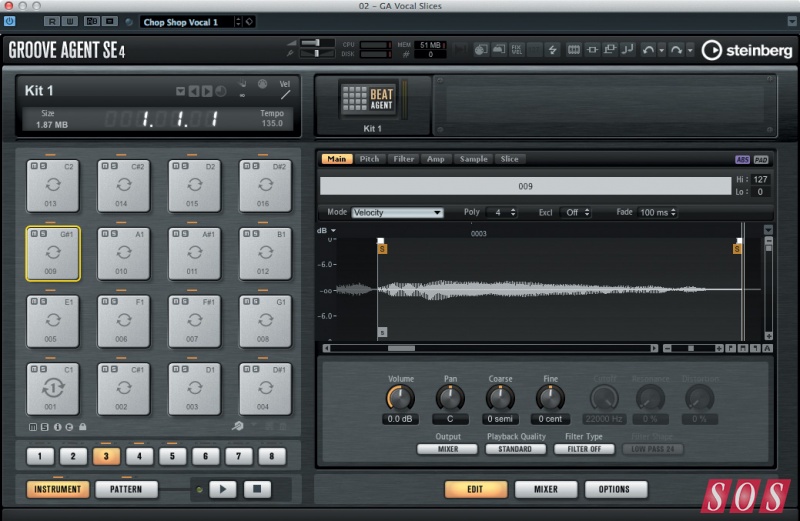Toggle solo on pad 009 (G#1)
Screen dimensions: 800x521
click(x=42, y=234)
